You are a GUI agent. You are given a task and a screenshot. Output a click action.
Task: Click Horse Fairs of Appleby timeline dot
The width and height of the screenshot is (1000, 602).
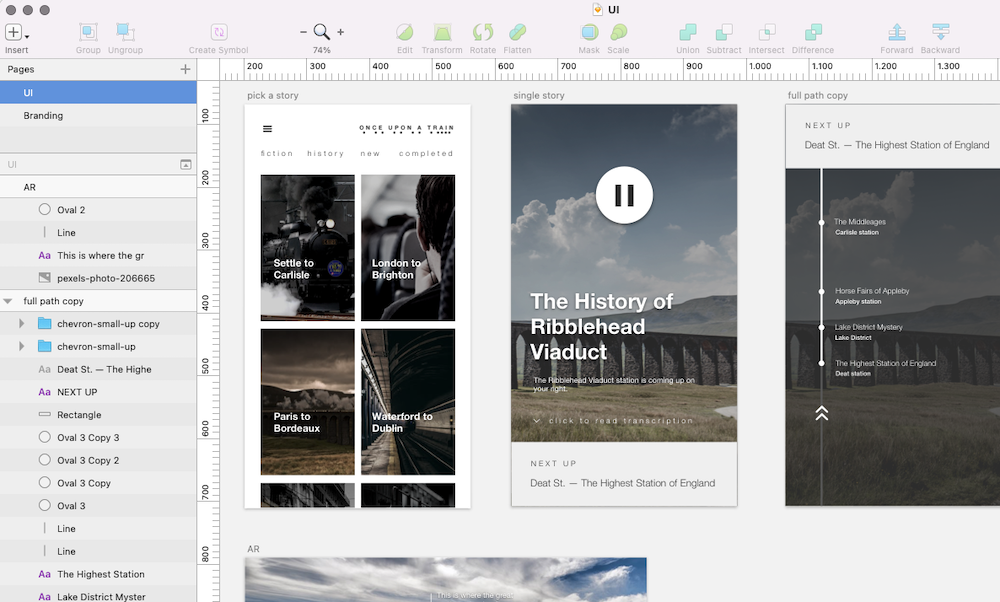(x=821, y=291)
